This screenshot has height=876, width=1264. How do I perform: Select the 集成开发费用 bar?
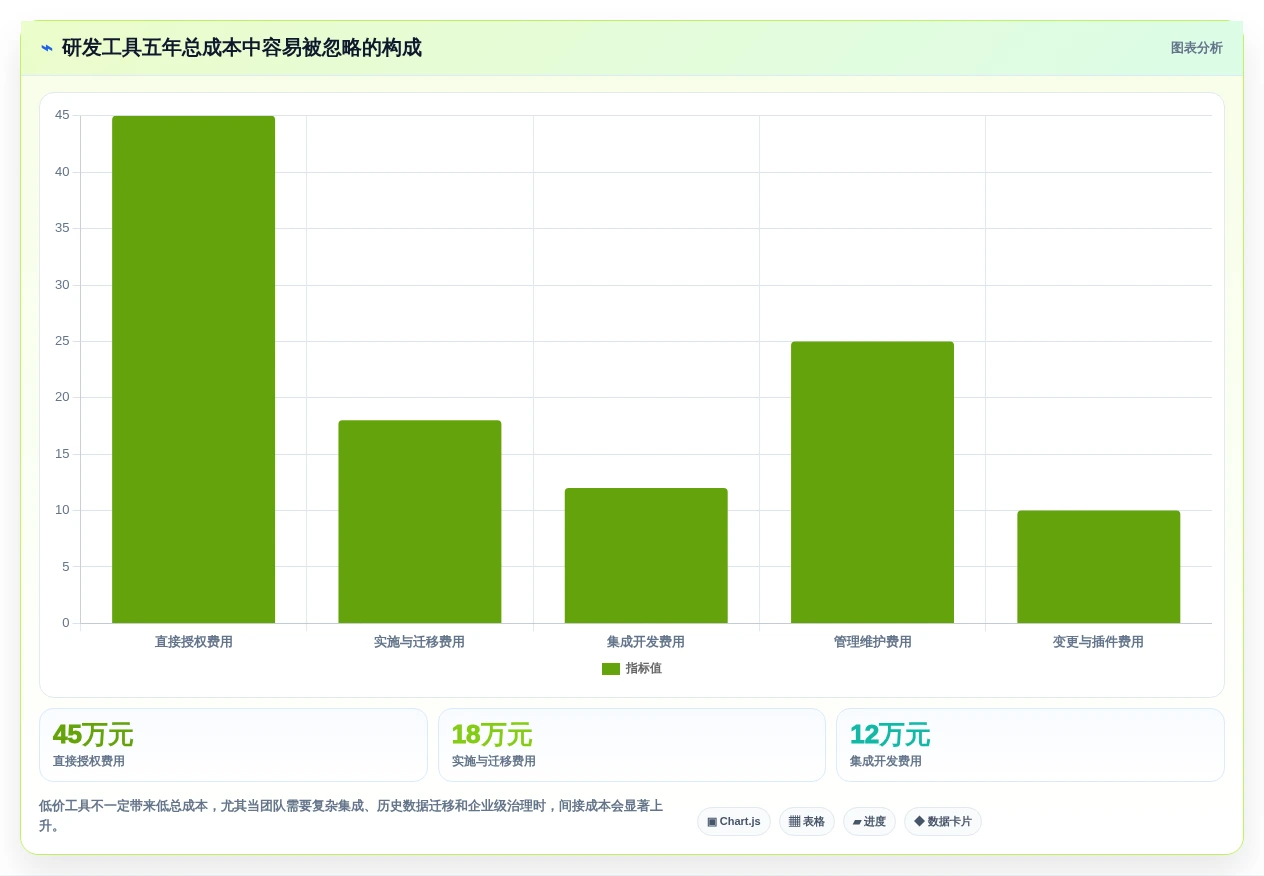[x=646, y=556]
